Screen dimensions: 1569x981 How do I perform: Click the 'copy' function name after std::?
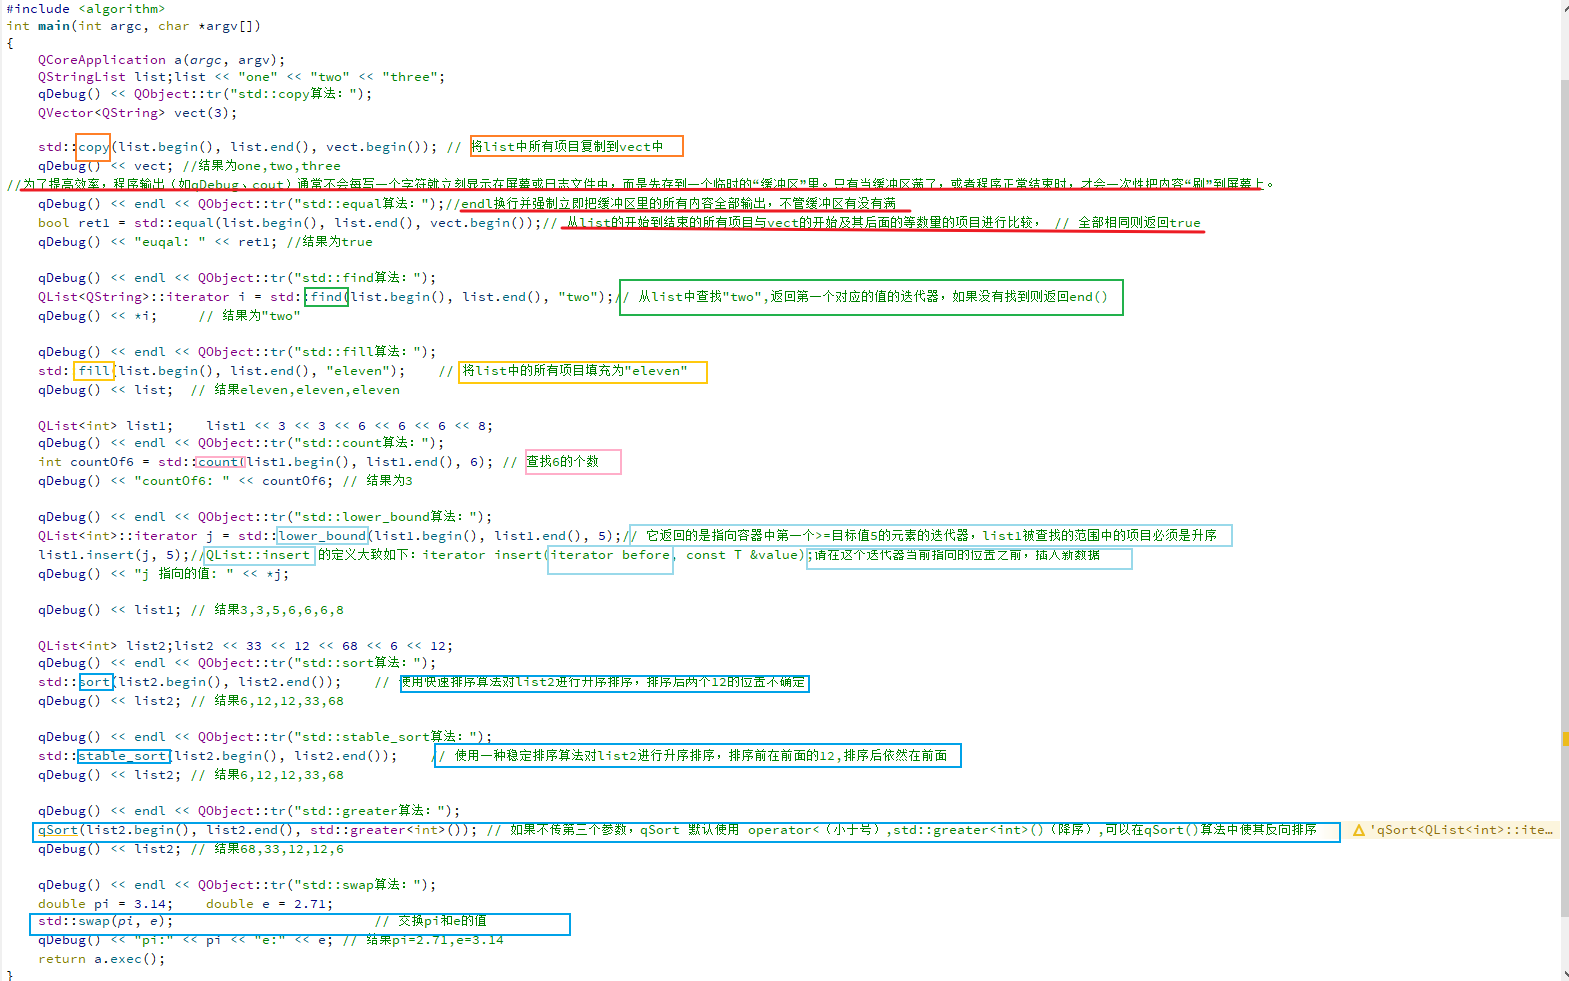94,147
